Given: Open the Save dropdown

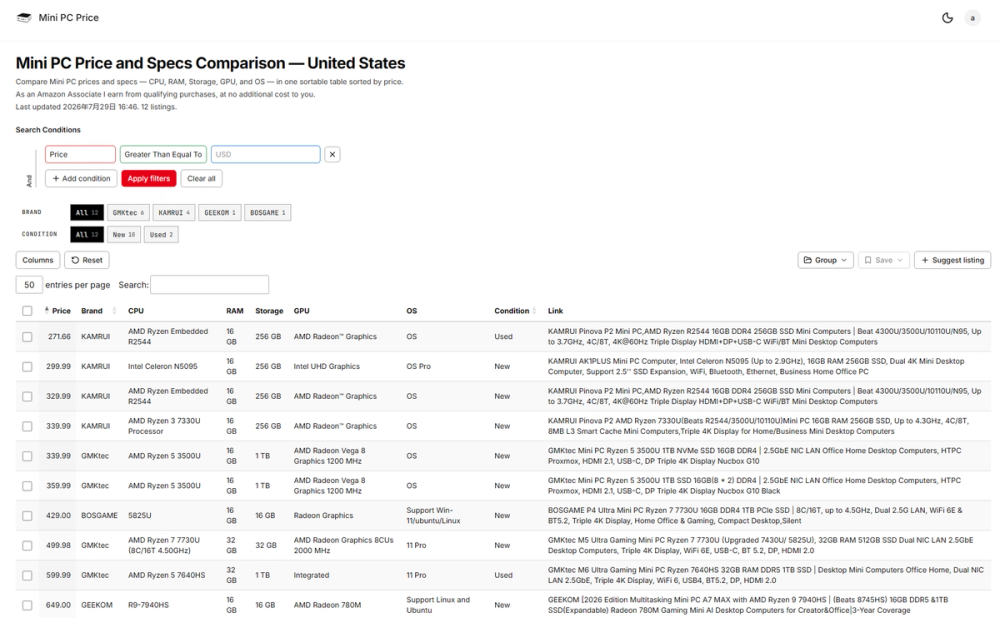Looking at the screenshot, I should 883,260.
